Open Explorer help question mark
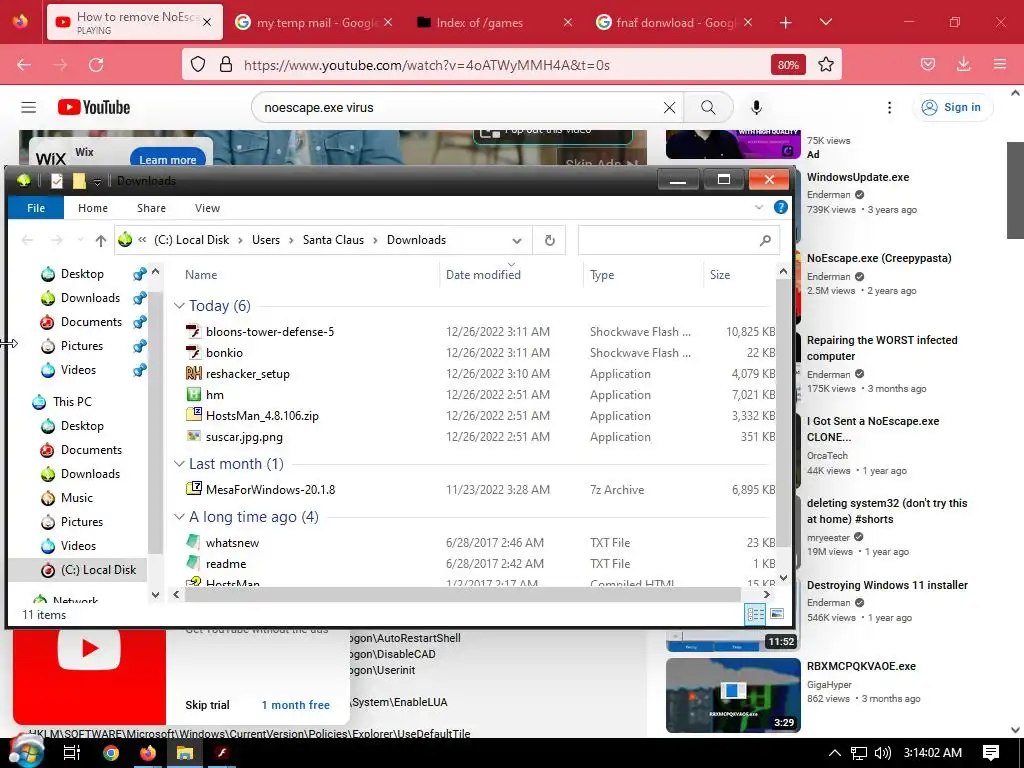The width and height of the screenshot is (1024, 768). (x=780, y=207)
